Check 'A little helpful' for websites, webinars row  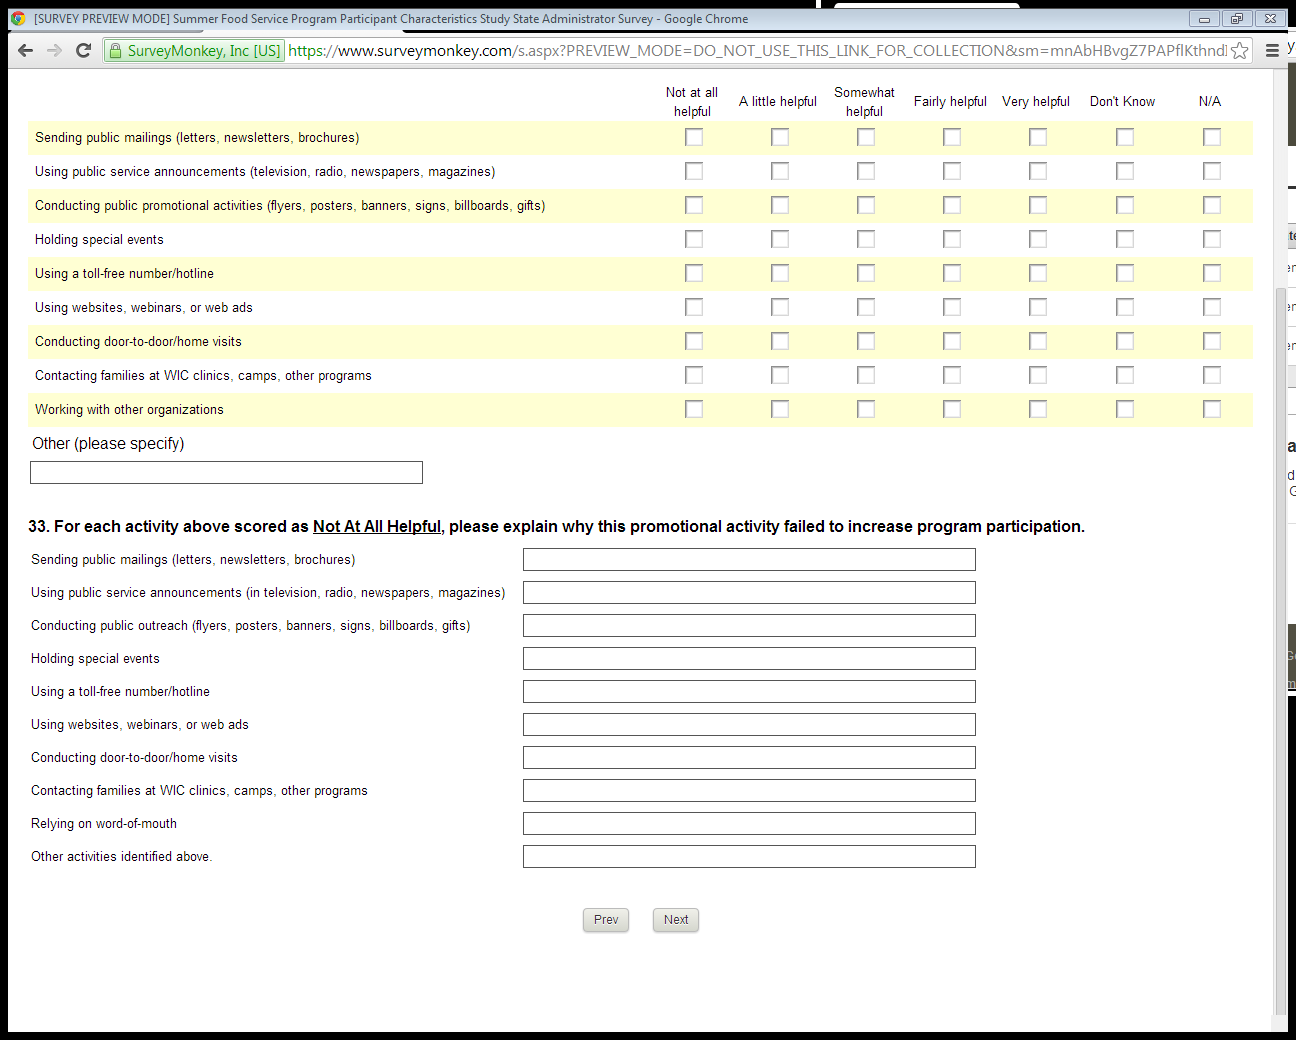click(779, 307)
